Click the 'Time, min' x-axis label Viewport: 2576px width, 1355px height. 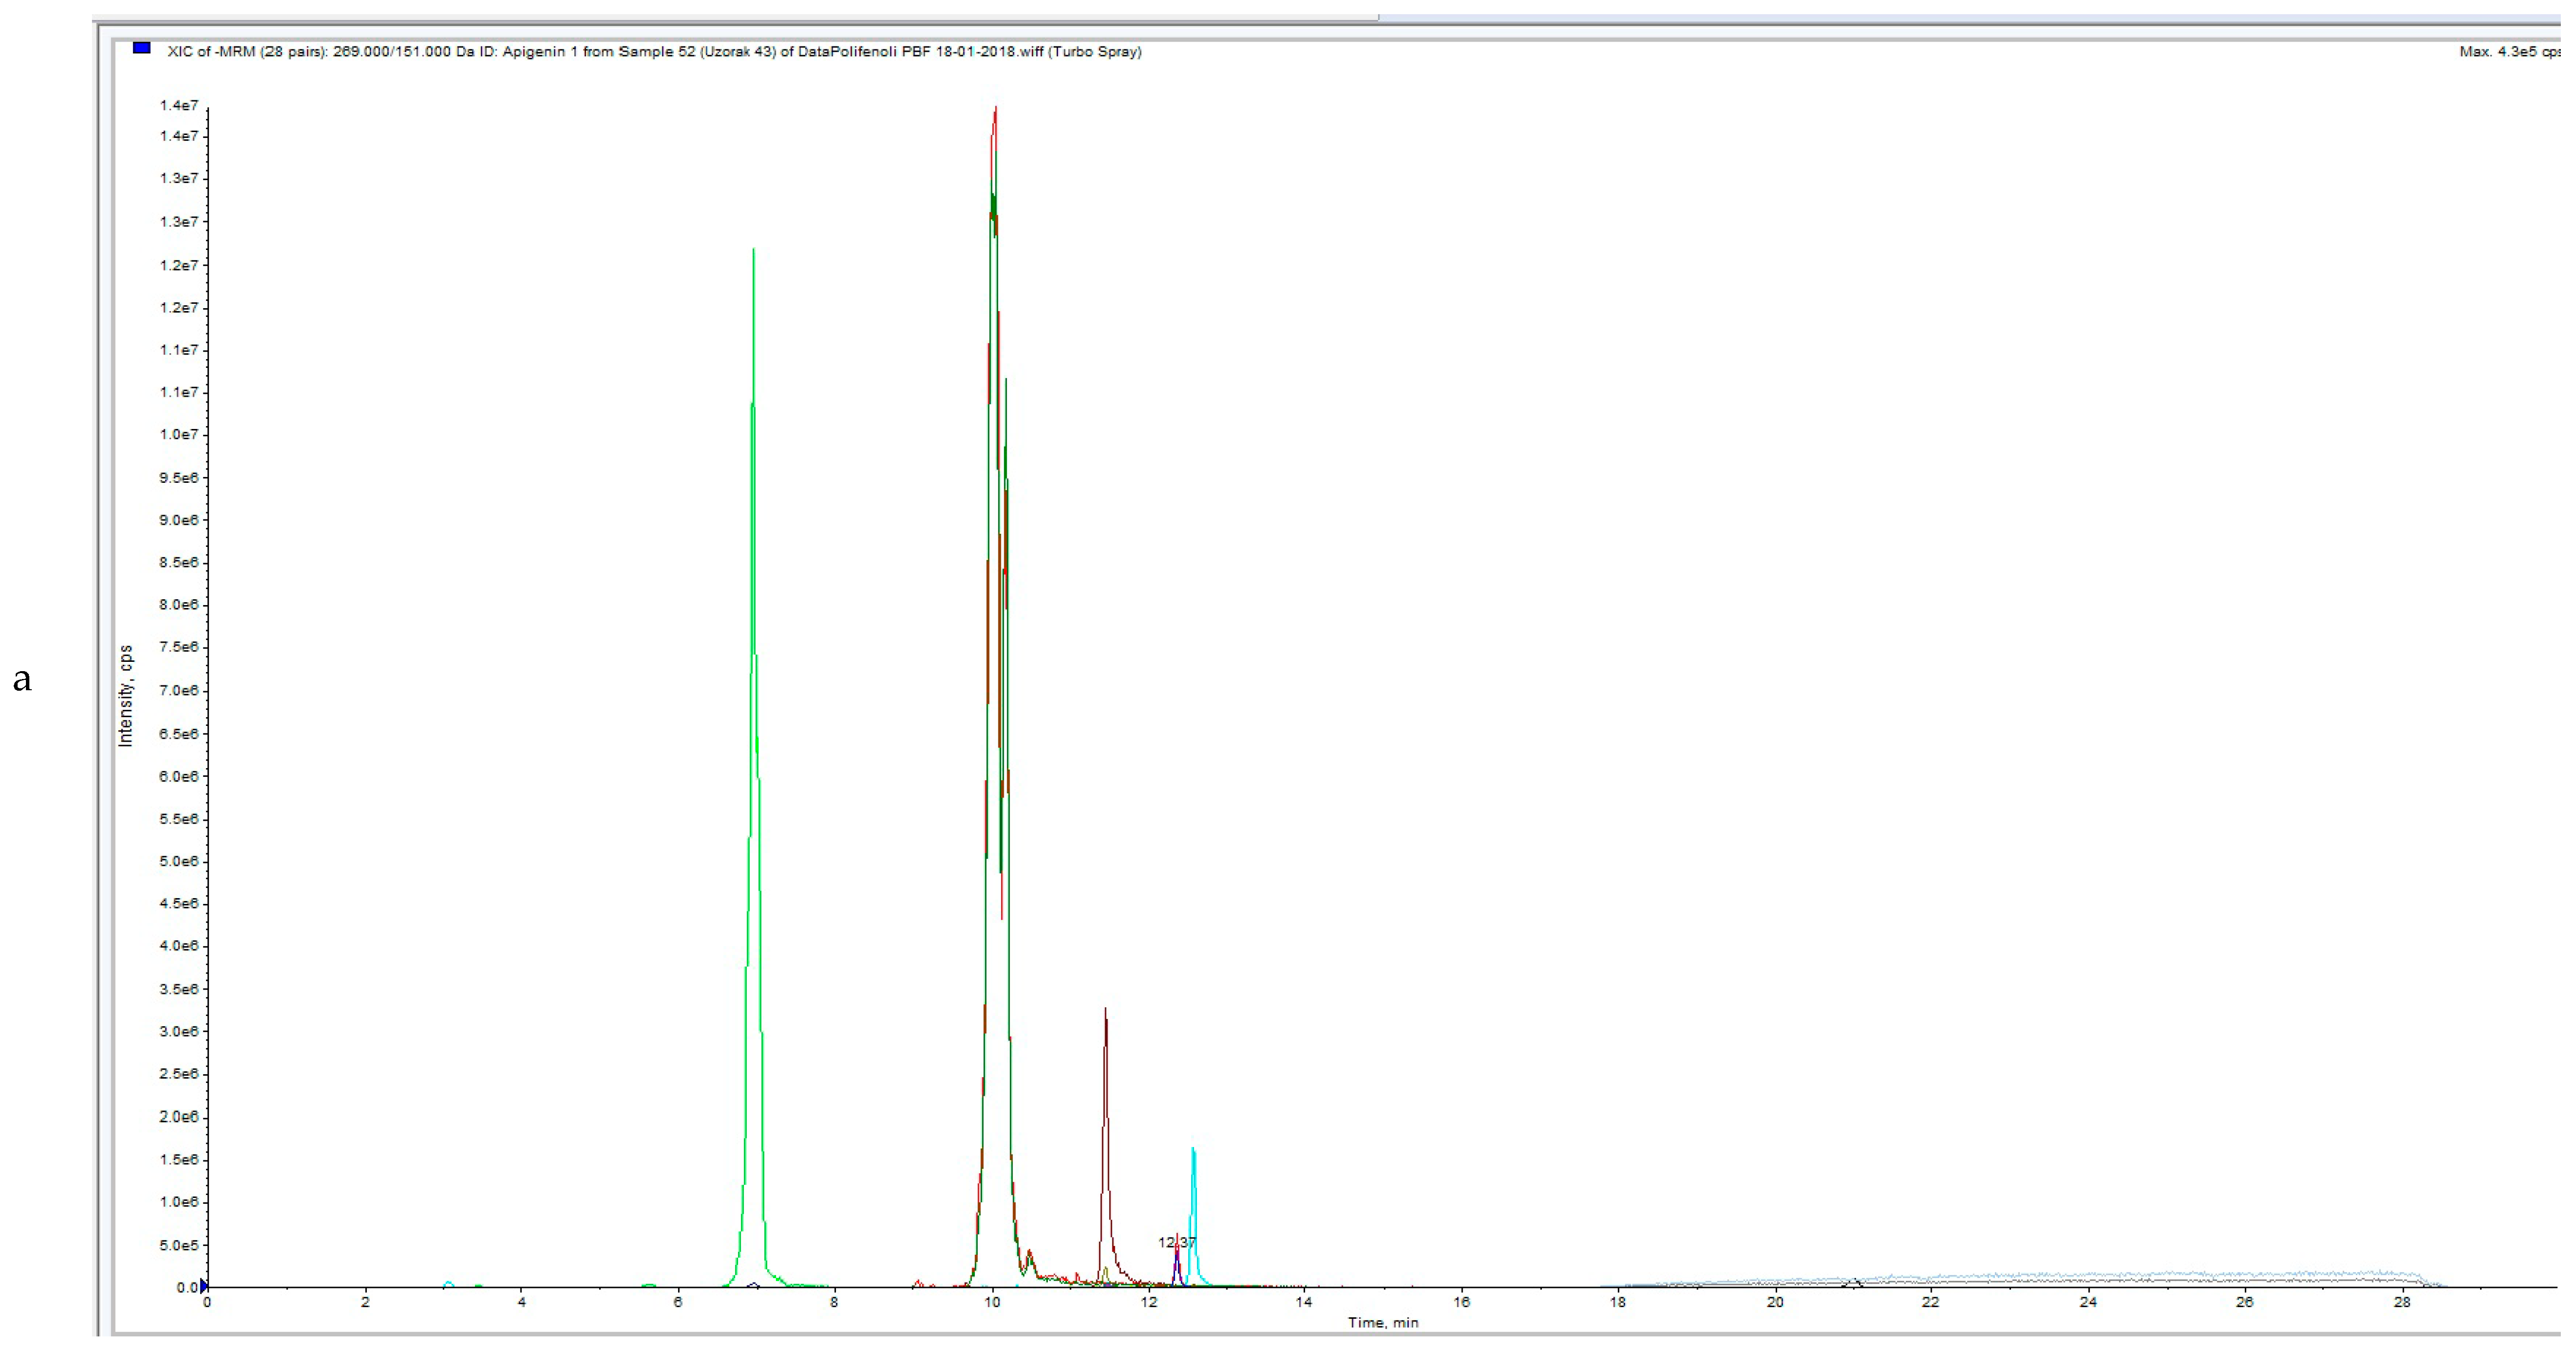(x=1383, y=1323)
